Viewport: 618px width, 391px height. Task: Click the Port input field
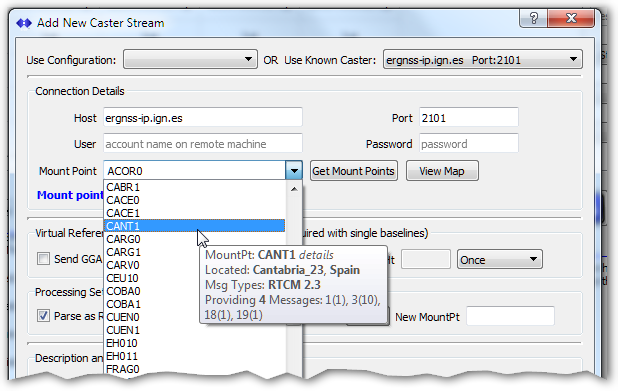[x=469, y=117]
